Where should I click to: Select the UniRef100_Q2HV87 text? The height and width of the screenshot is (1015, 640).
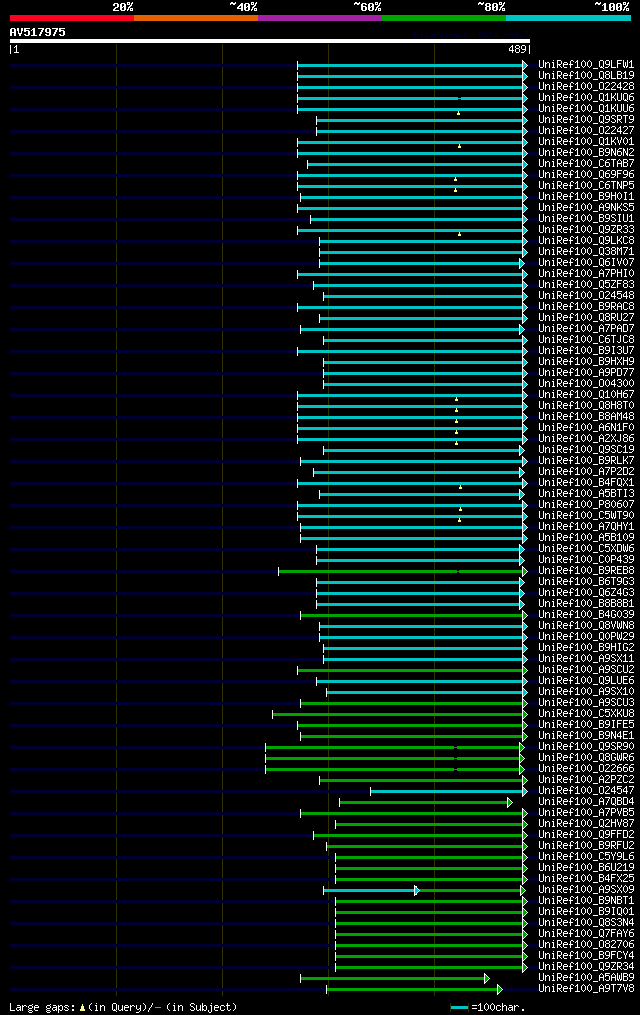pos(586,824)
